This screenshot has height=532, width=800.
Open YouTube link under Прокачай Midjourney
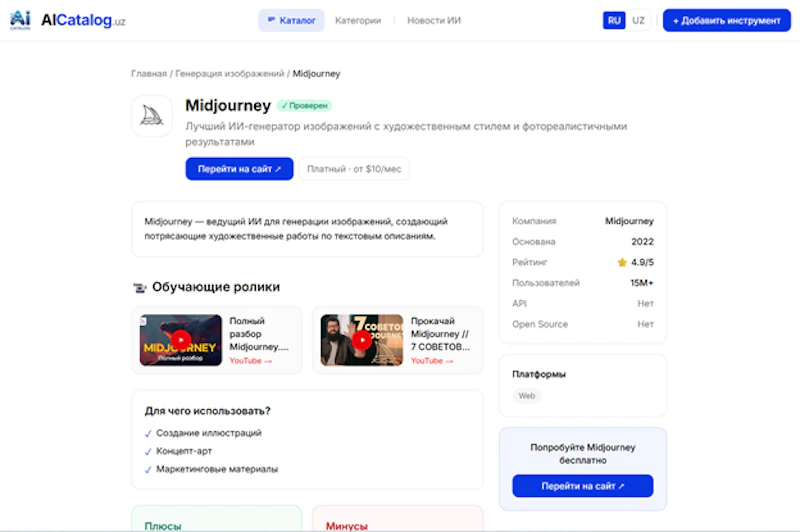432,361
